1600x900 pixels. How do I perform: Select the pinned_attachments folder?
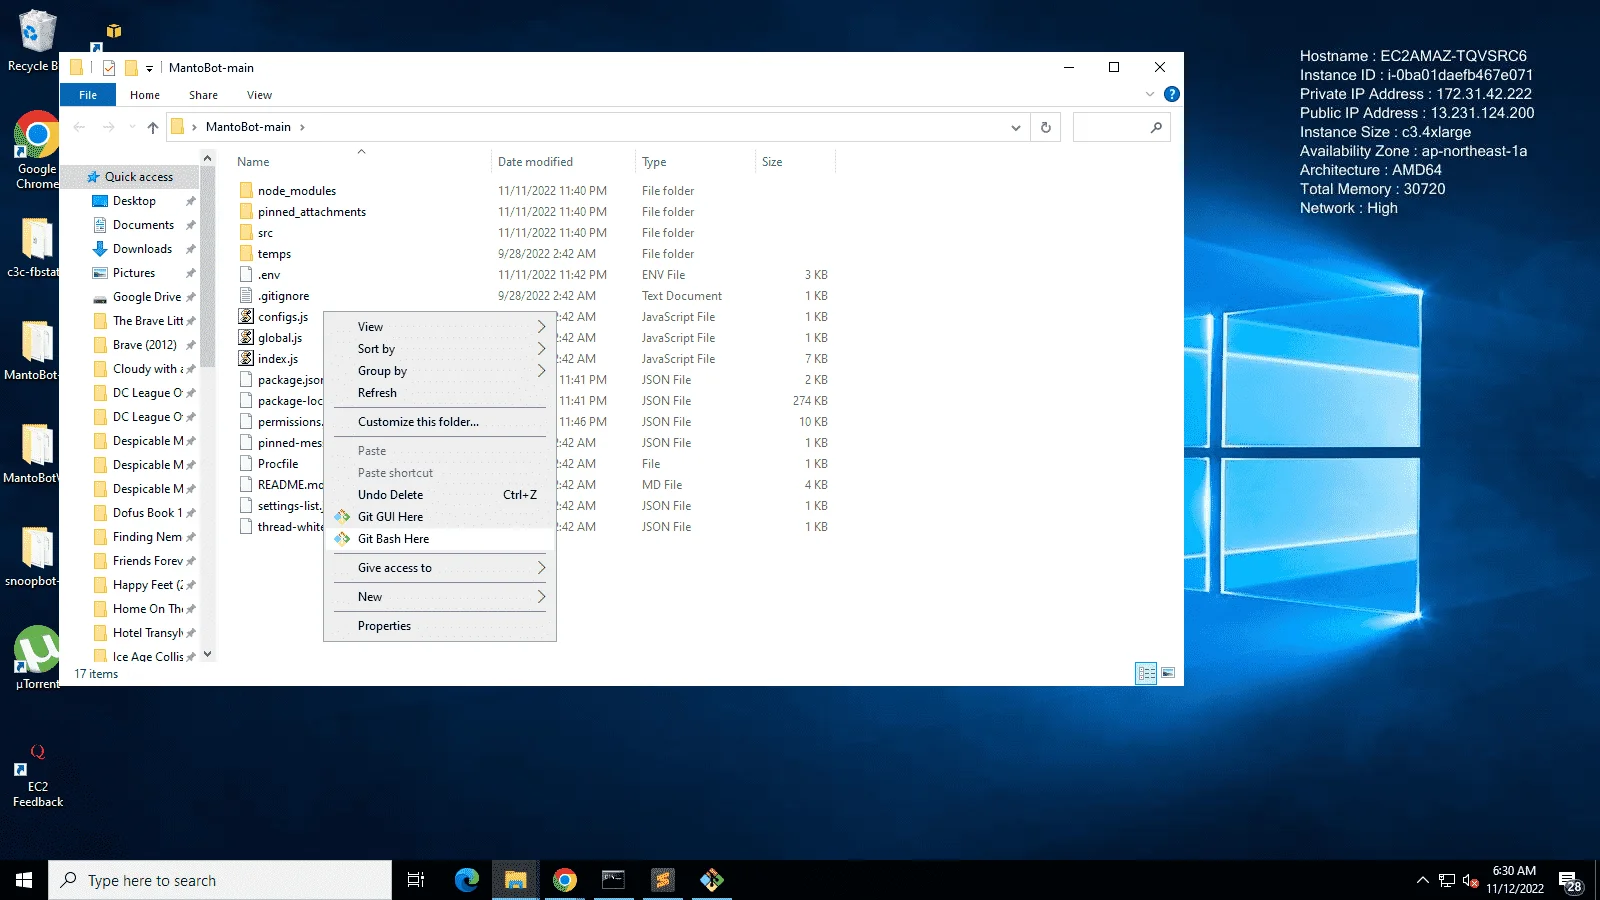click(312, 212)
